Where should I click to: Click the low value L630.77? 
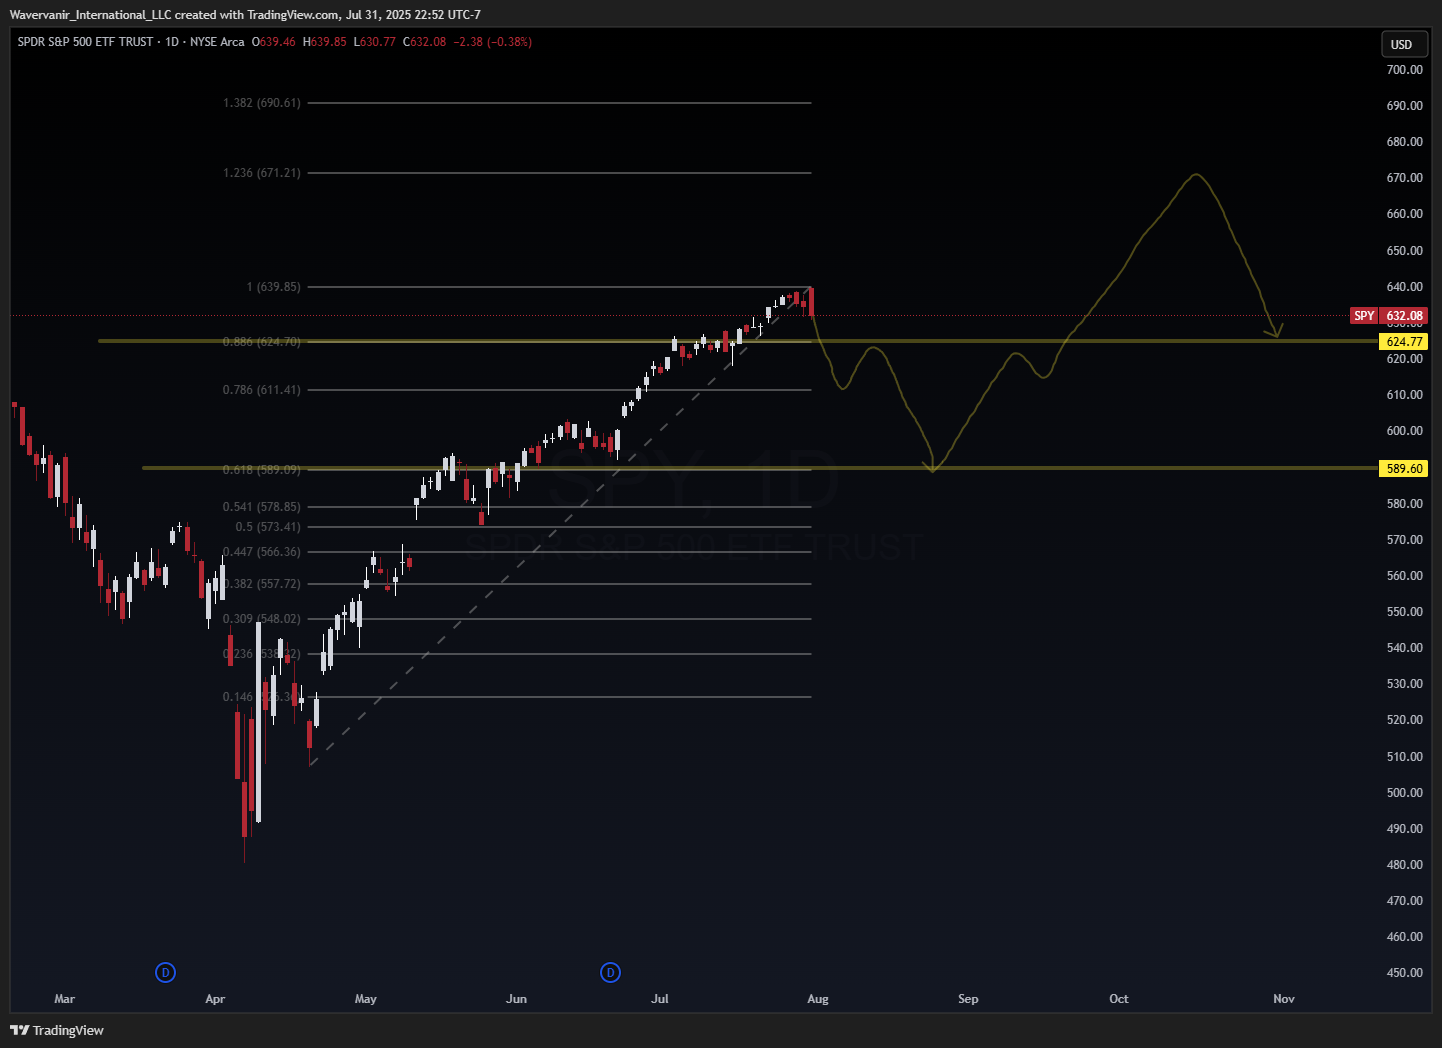(375, 42)
